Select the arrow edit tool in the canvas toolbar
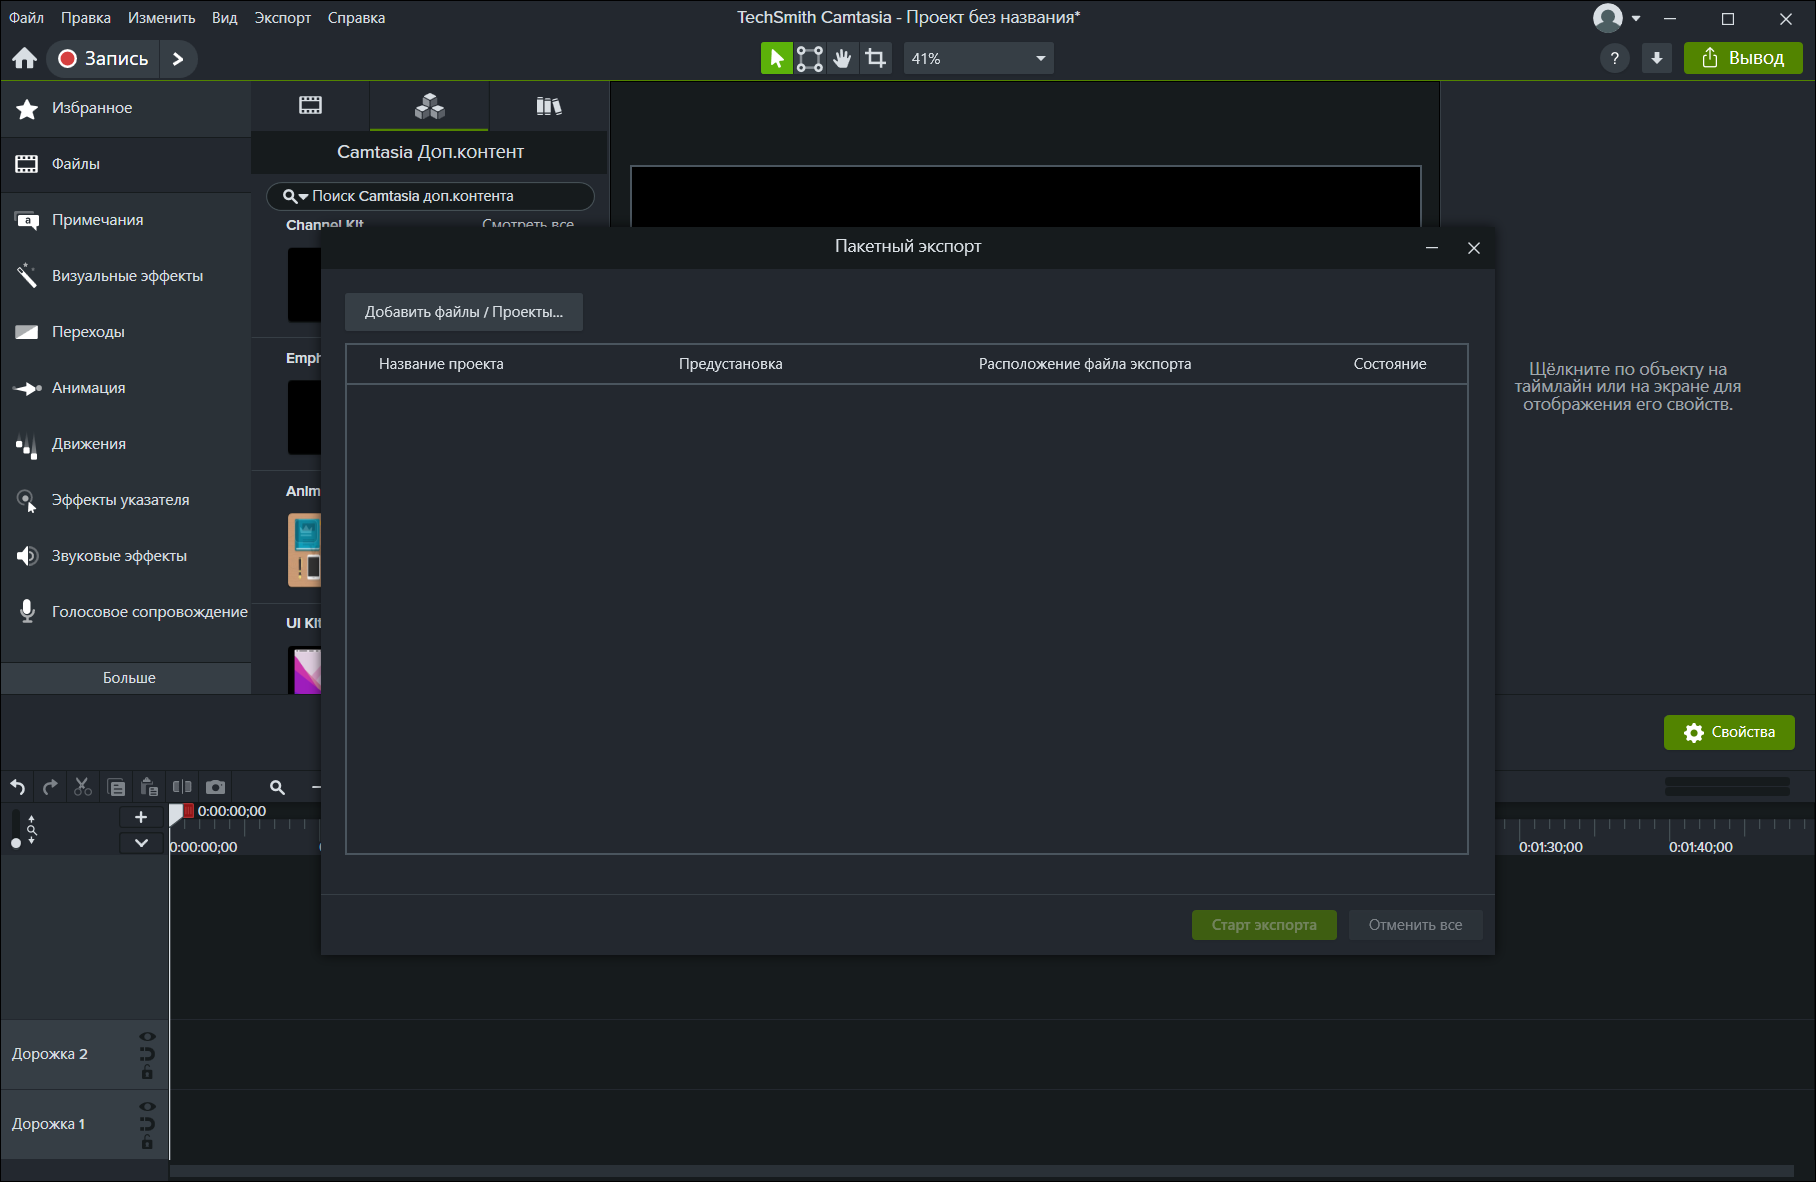Image resolution: width=1816 pixels, height=1182 pixels. 776,59
